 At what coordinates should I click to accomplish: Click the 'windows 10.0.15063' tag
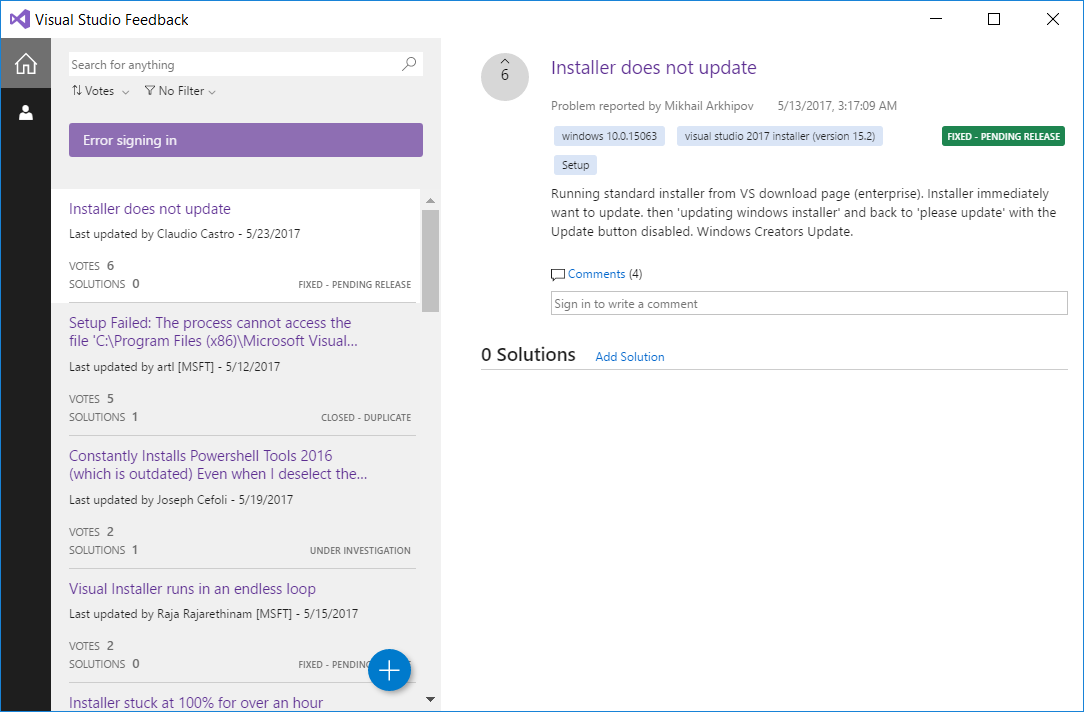click(609, 136)
